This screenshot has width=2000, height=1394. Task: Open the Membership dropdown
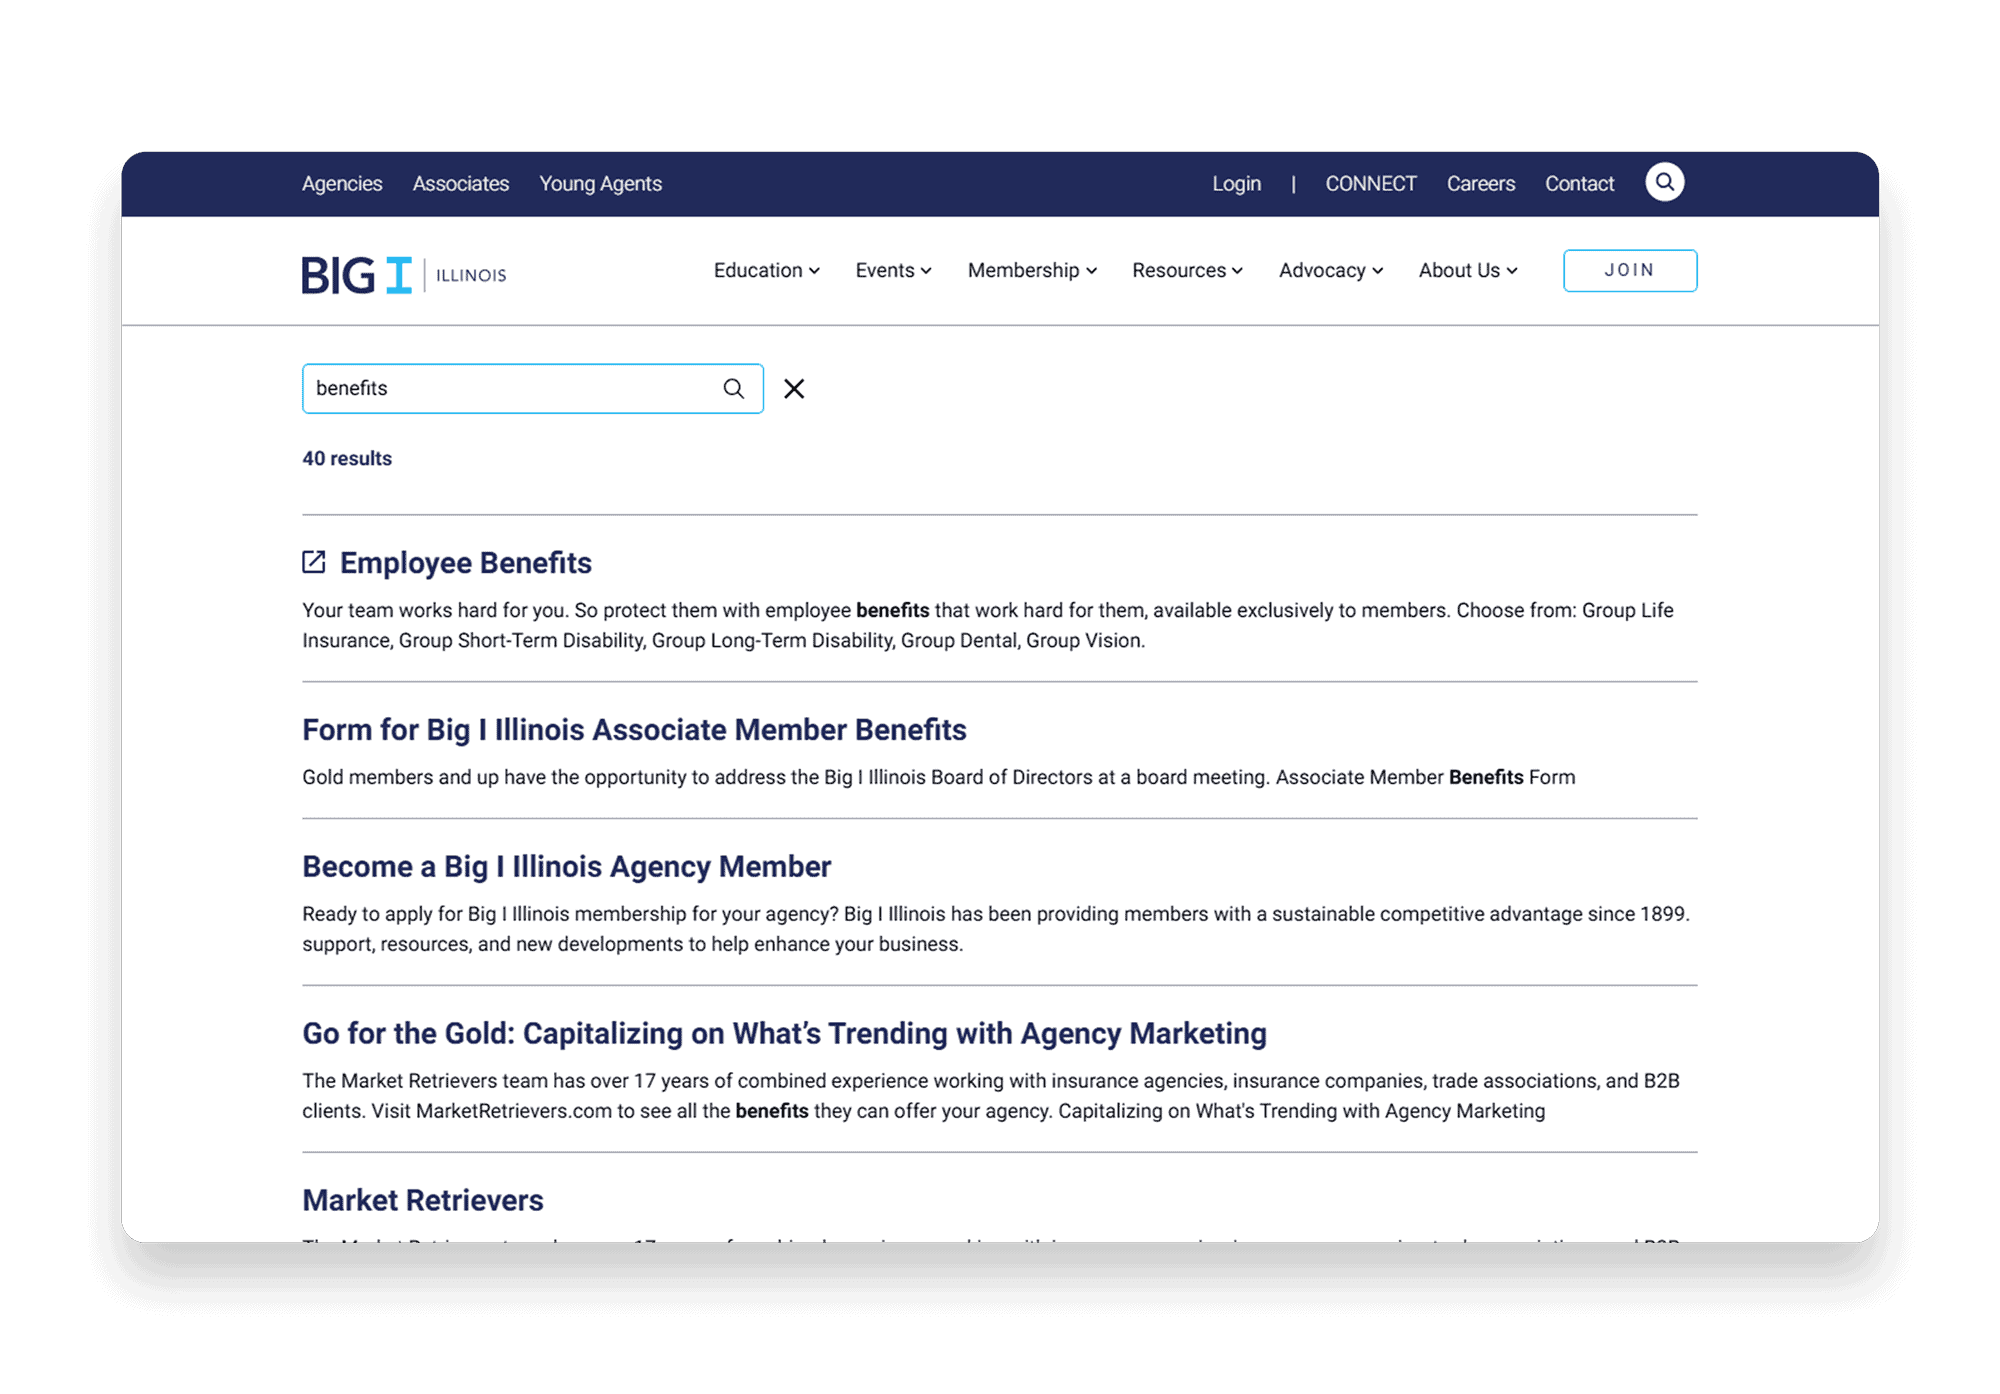pyautogui.click(x=1032, y=270)
